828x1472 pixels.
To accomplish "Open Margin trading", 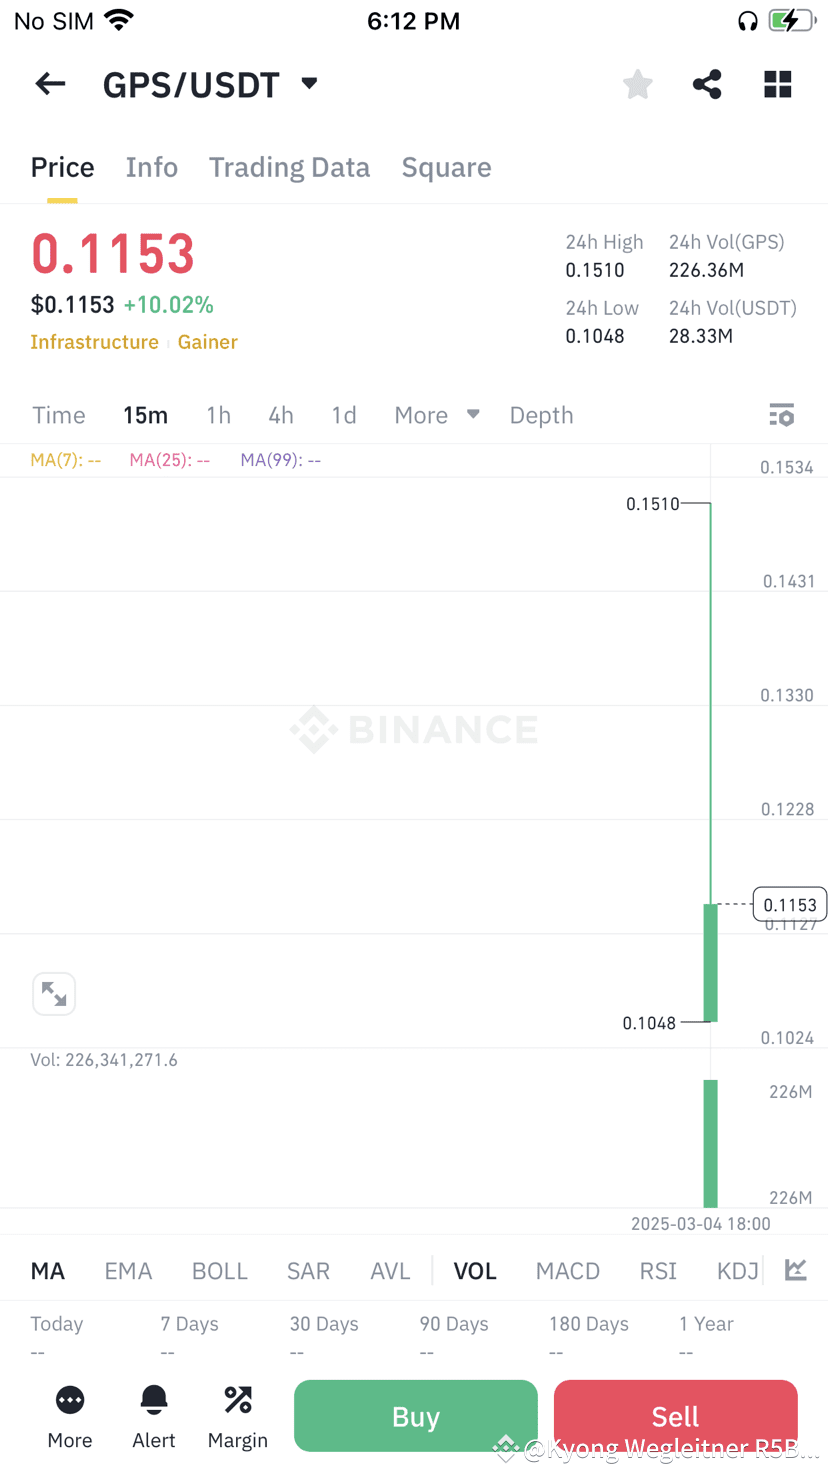I will [x=238, y=1416].
